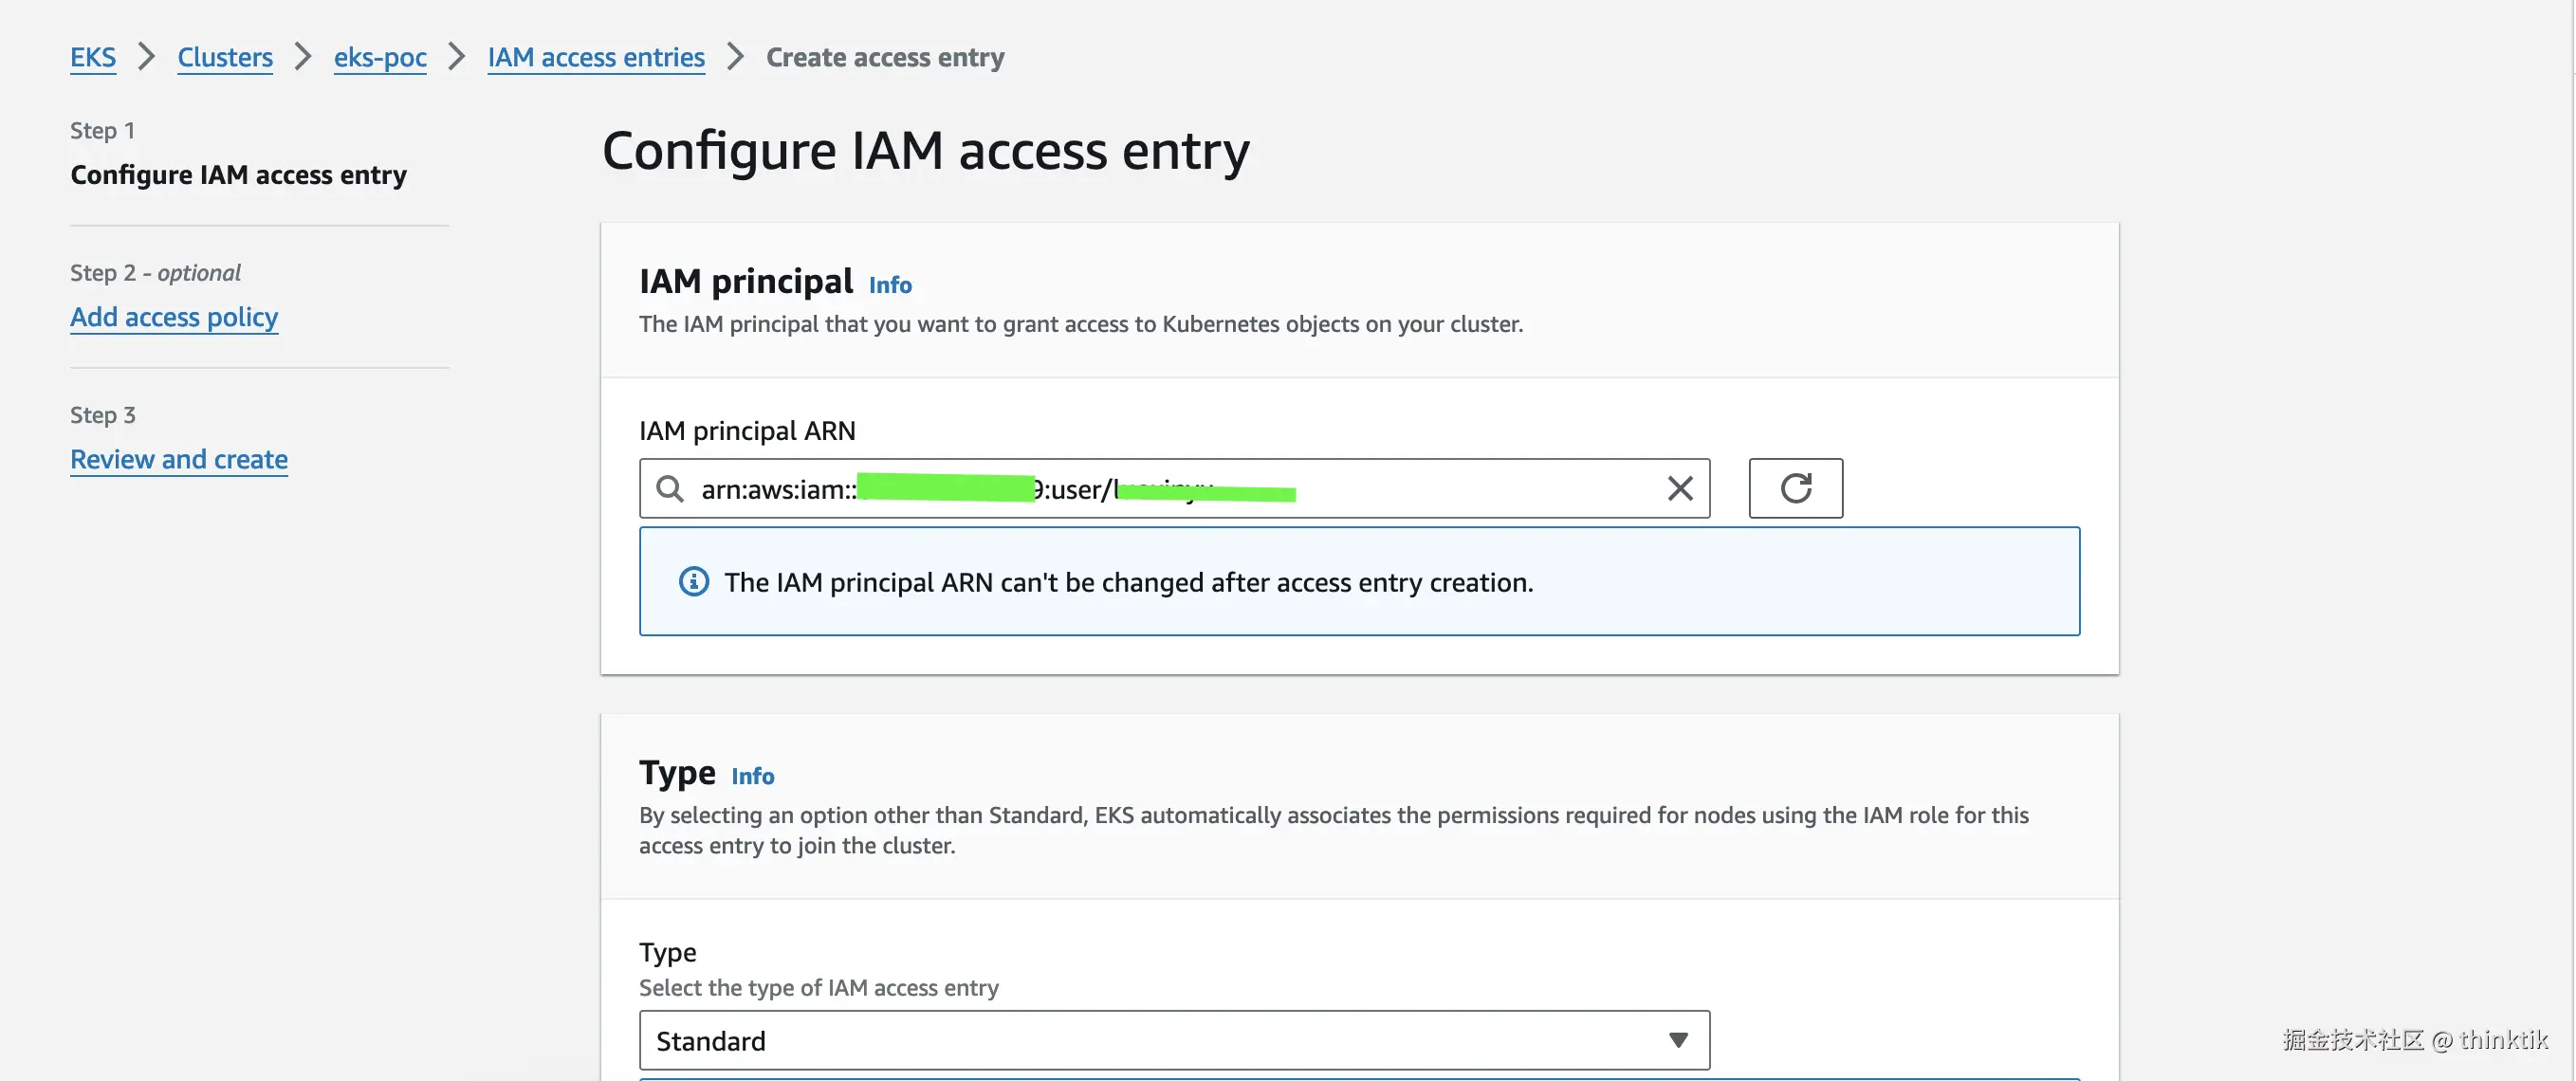This screenshot has height=1081, width=2576.
Task: Navigate to Clusters breadcrumb
Action: tap(225, 57)
